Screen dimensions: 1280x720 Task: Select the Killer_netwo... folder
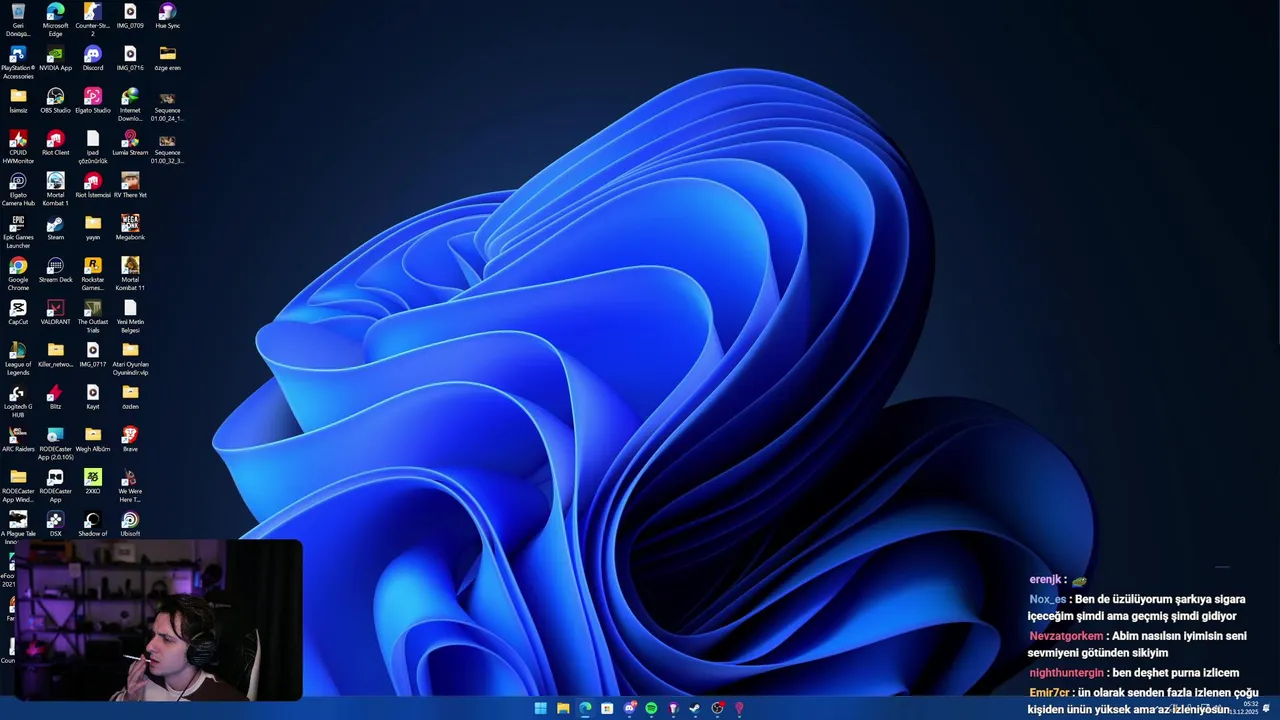pyautogui.click(x=55, y=355)
